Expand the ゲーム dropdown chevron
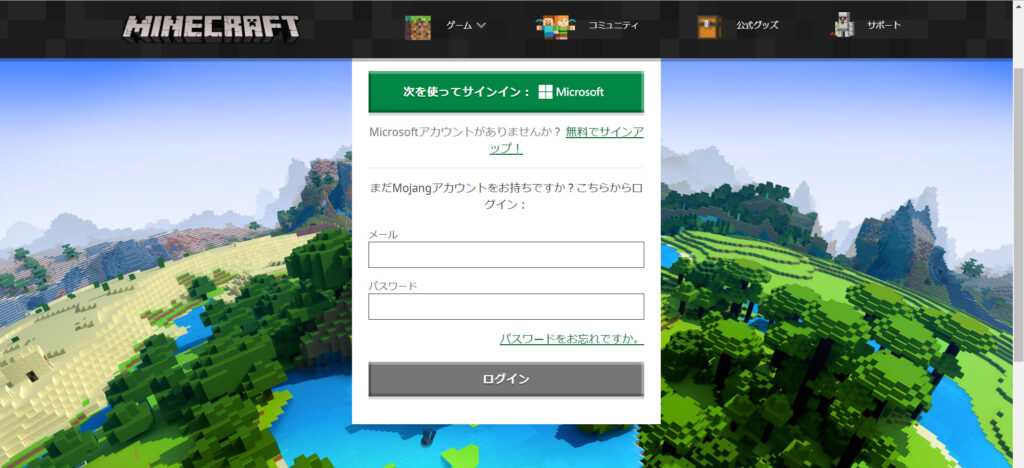Viewport: 1024px width, 468px height. tap(481, 26)
